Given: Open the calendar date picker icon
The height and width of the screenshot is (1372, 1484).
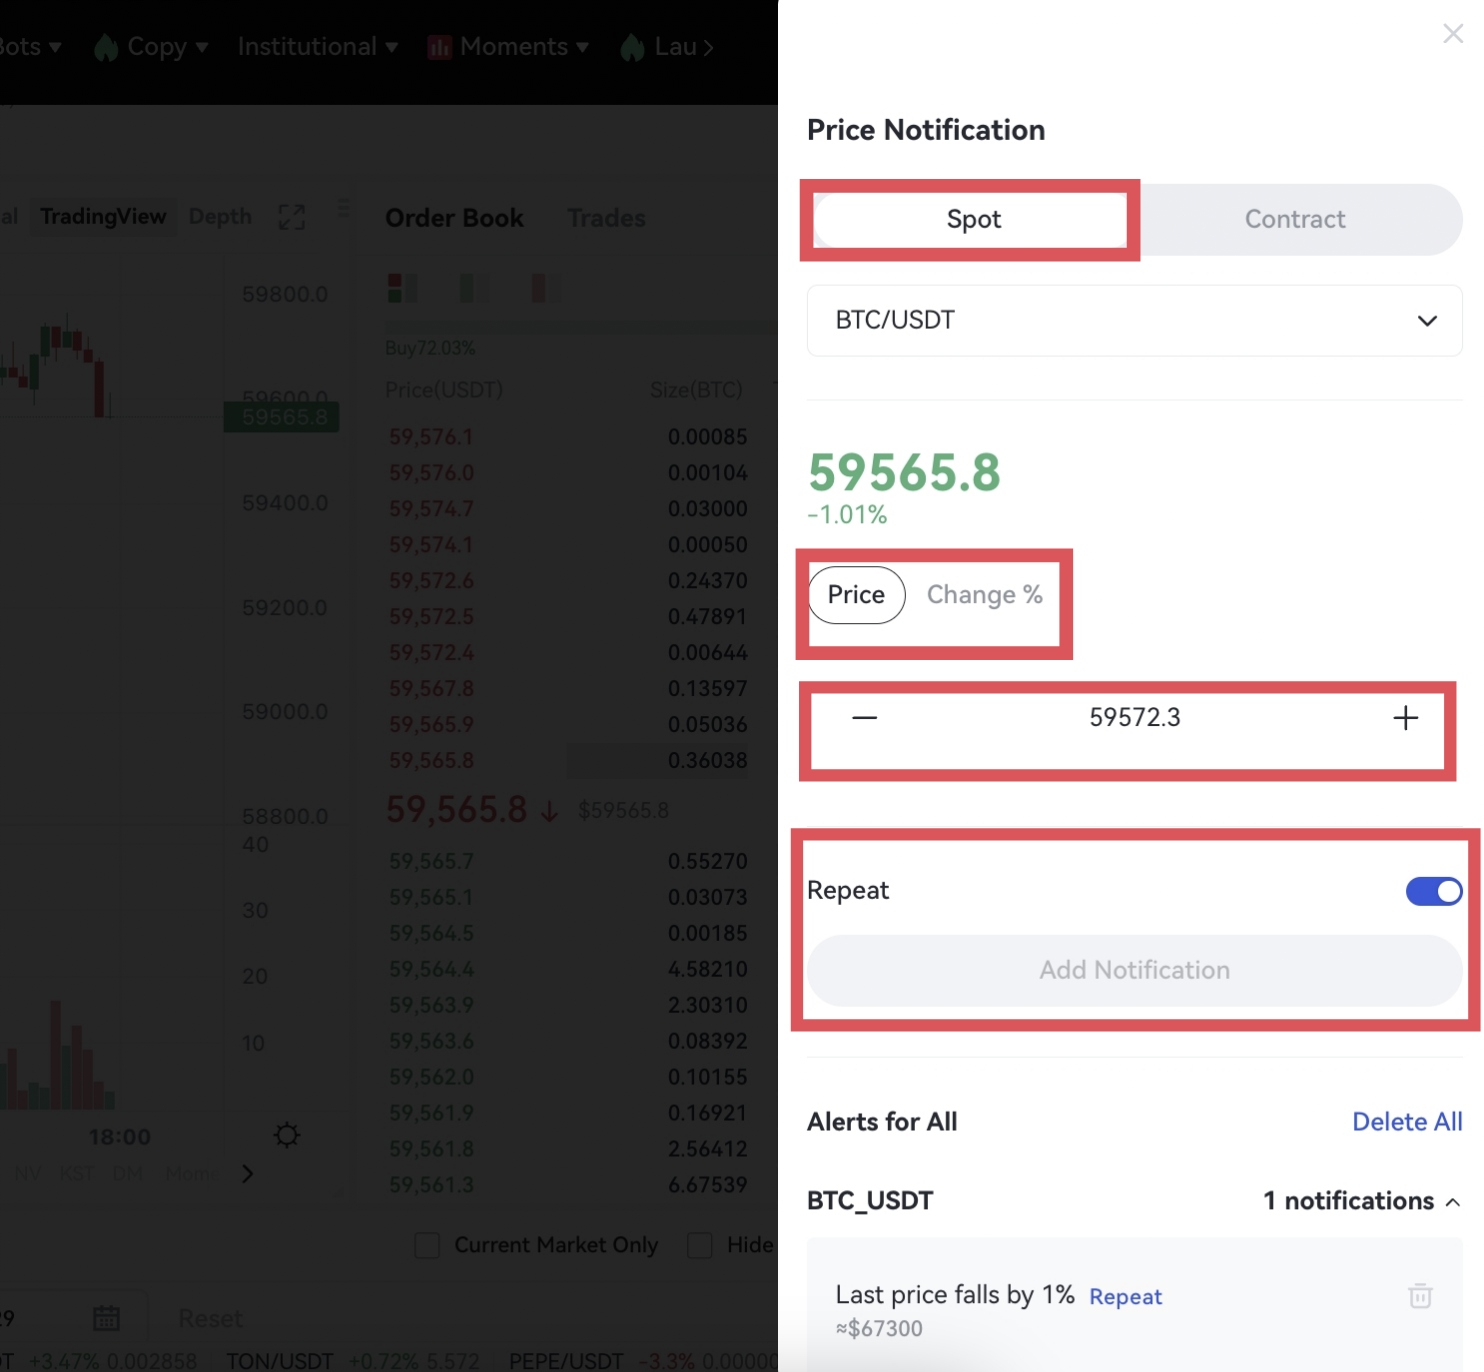Looking at the screenshot, I should [x=106, y=1318].
